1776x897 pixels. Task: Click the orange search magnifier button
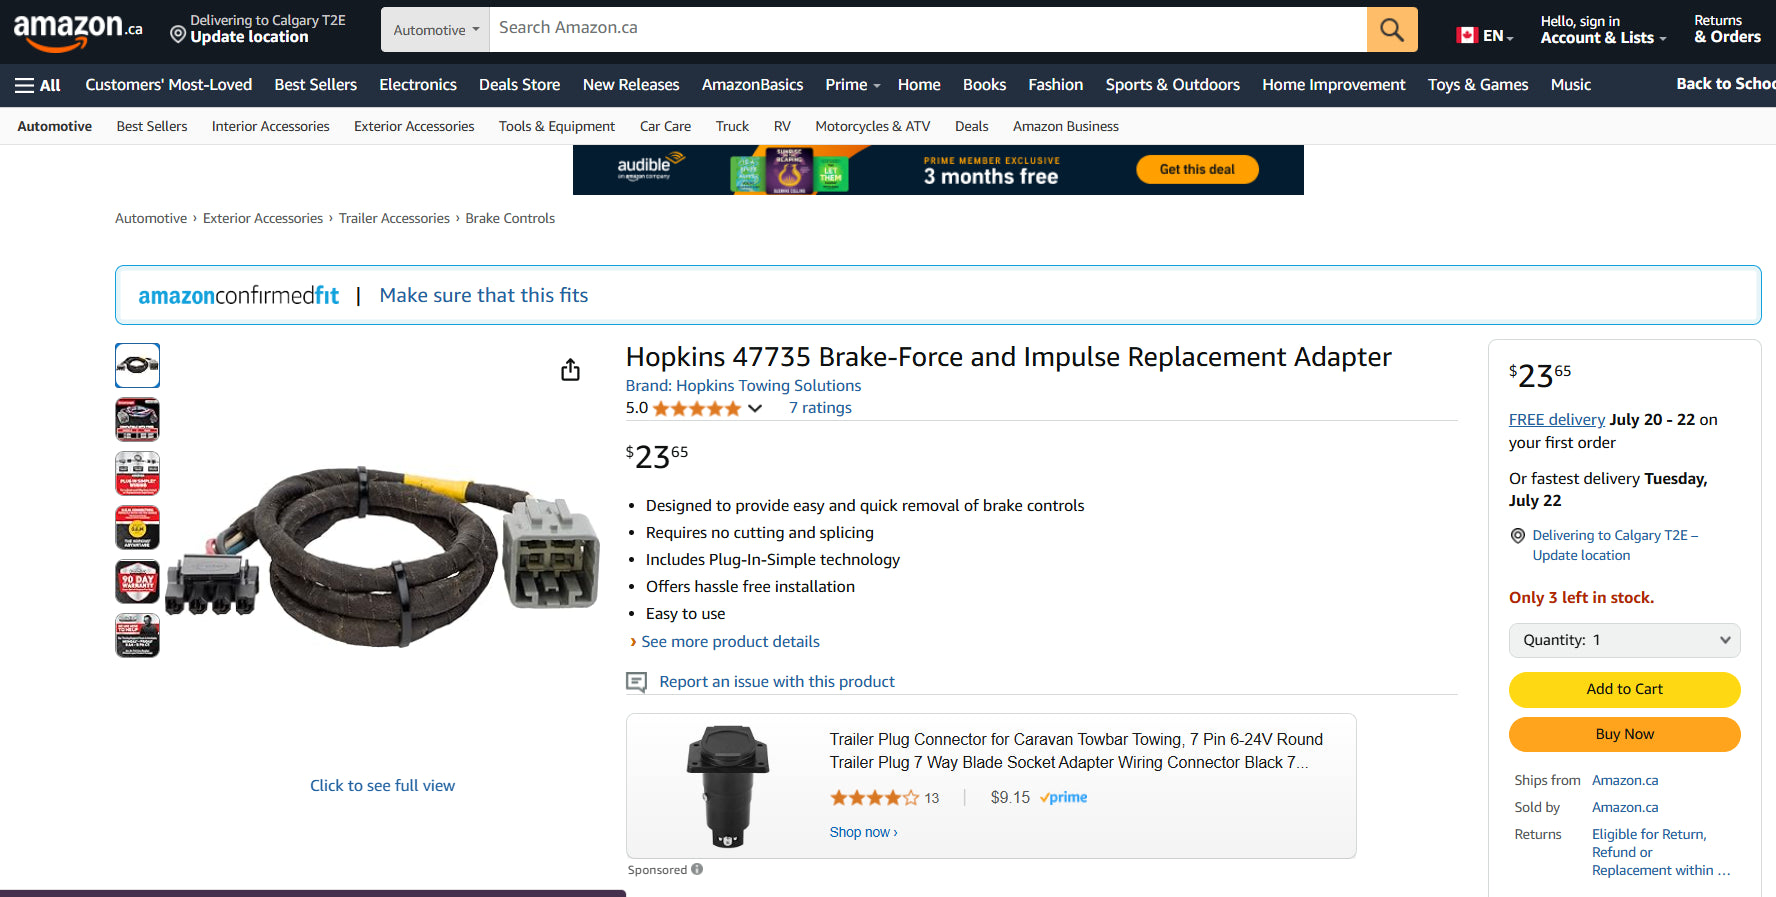tap(1391, 30)
